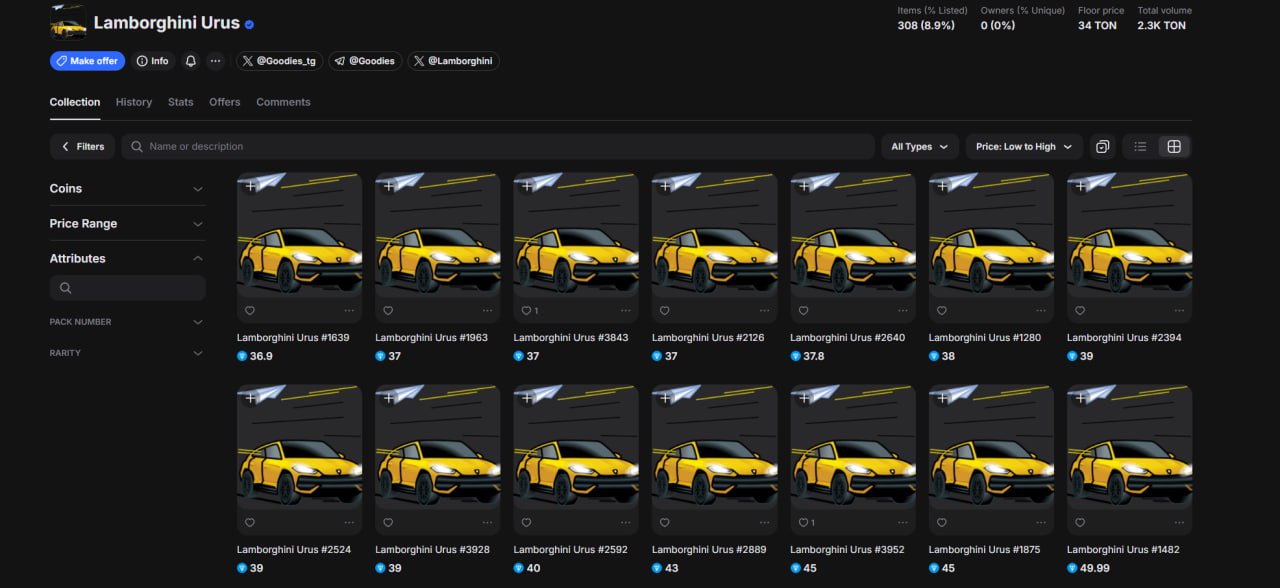Click the magnifier icon in Attributes search
Image resolution: width=1280 pixels, height=588 pixels.
click(66, 288)
